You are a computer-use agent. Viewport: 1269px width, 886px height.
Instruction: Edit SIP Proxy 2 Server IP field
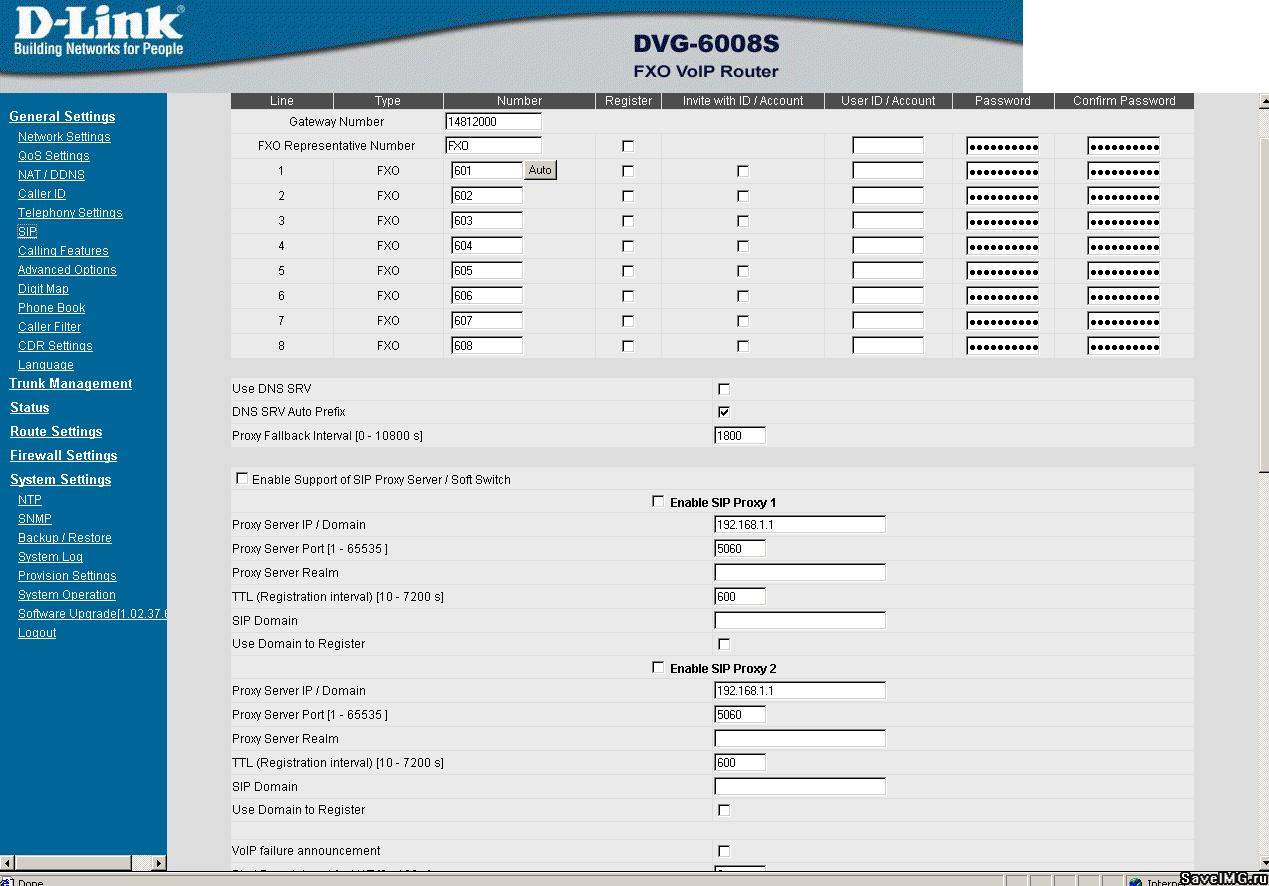coord(800,691)
